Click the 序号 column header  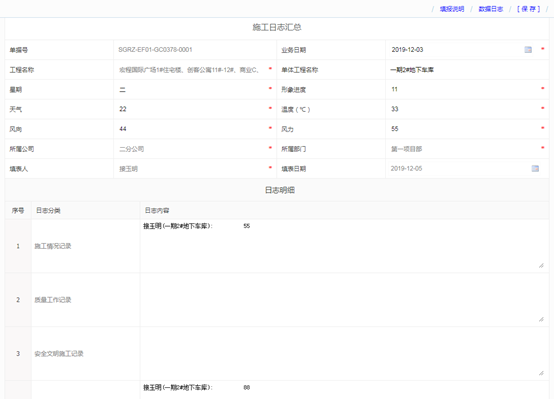click(x=18, y=211)
